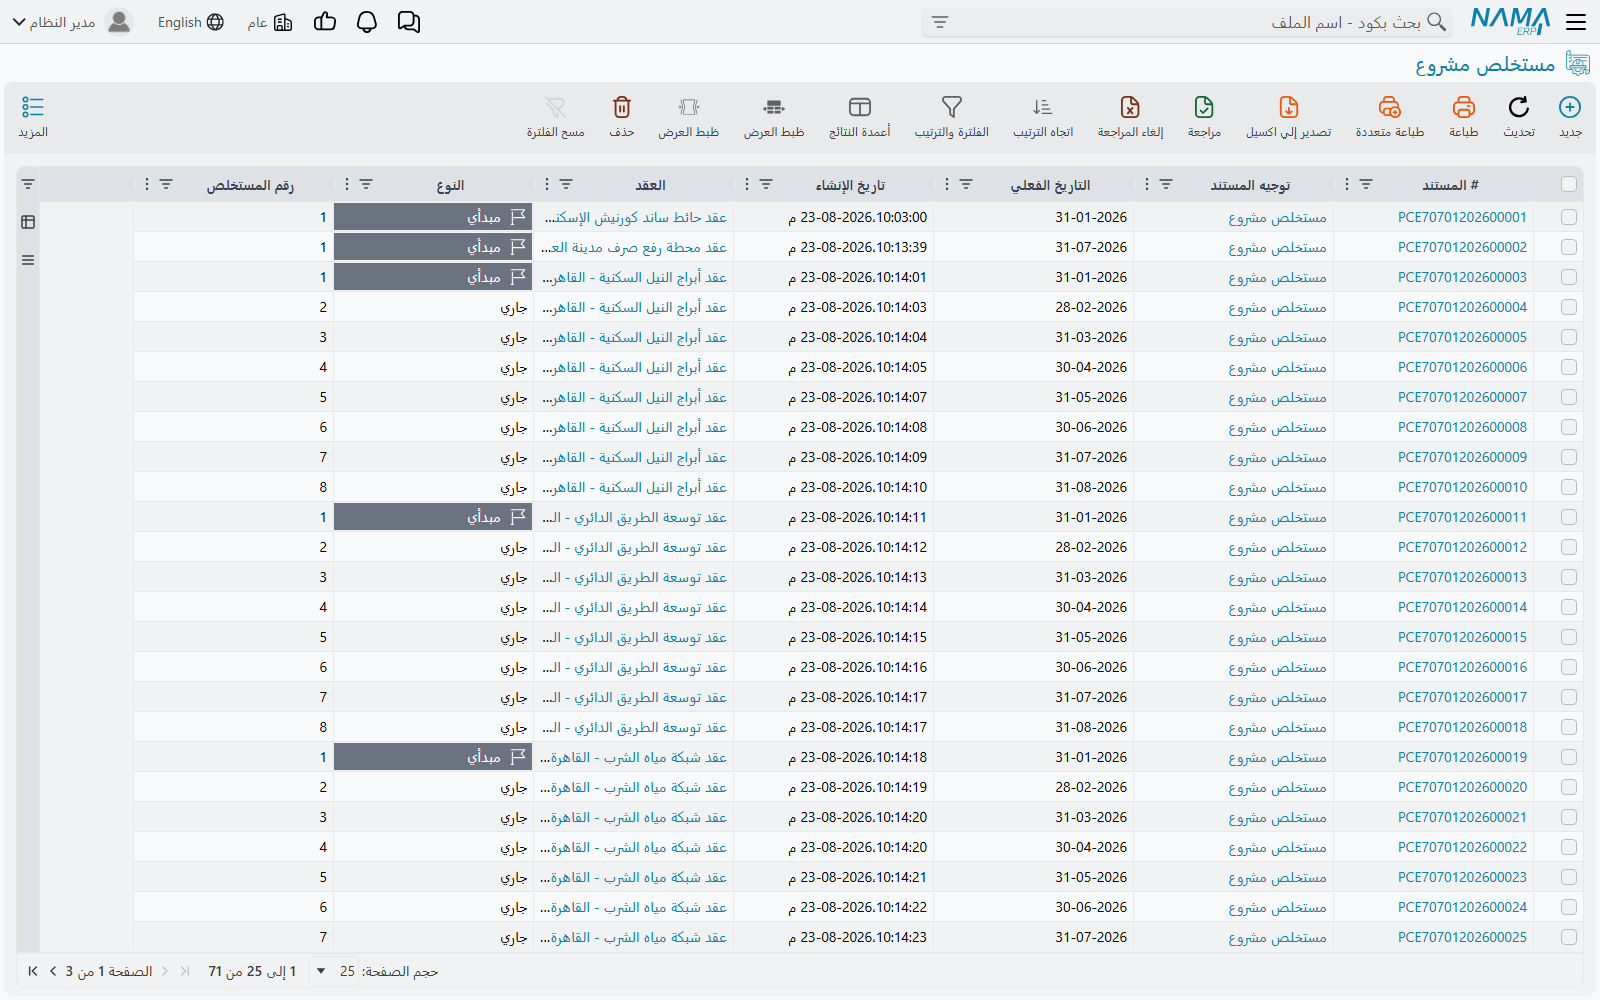
Task: Sort by التاريخ الفعلي column header
Action: pyautogui.click(x=1050, y=185)
